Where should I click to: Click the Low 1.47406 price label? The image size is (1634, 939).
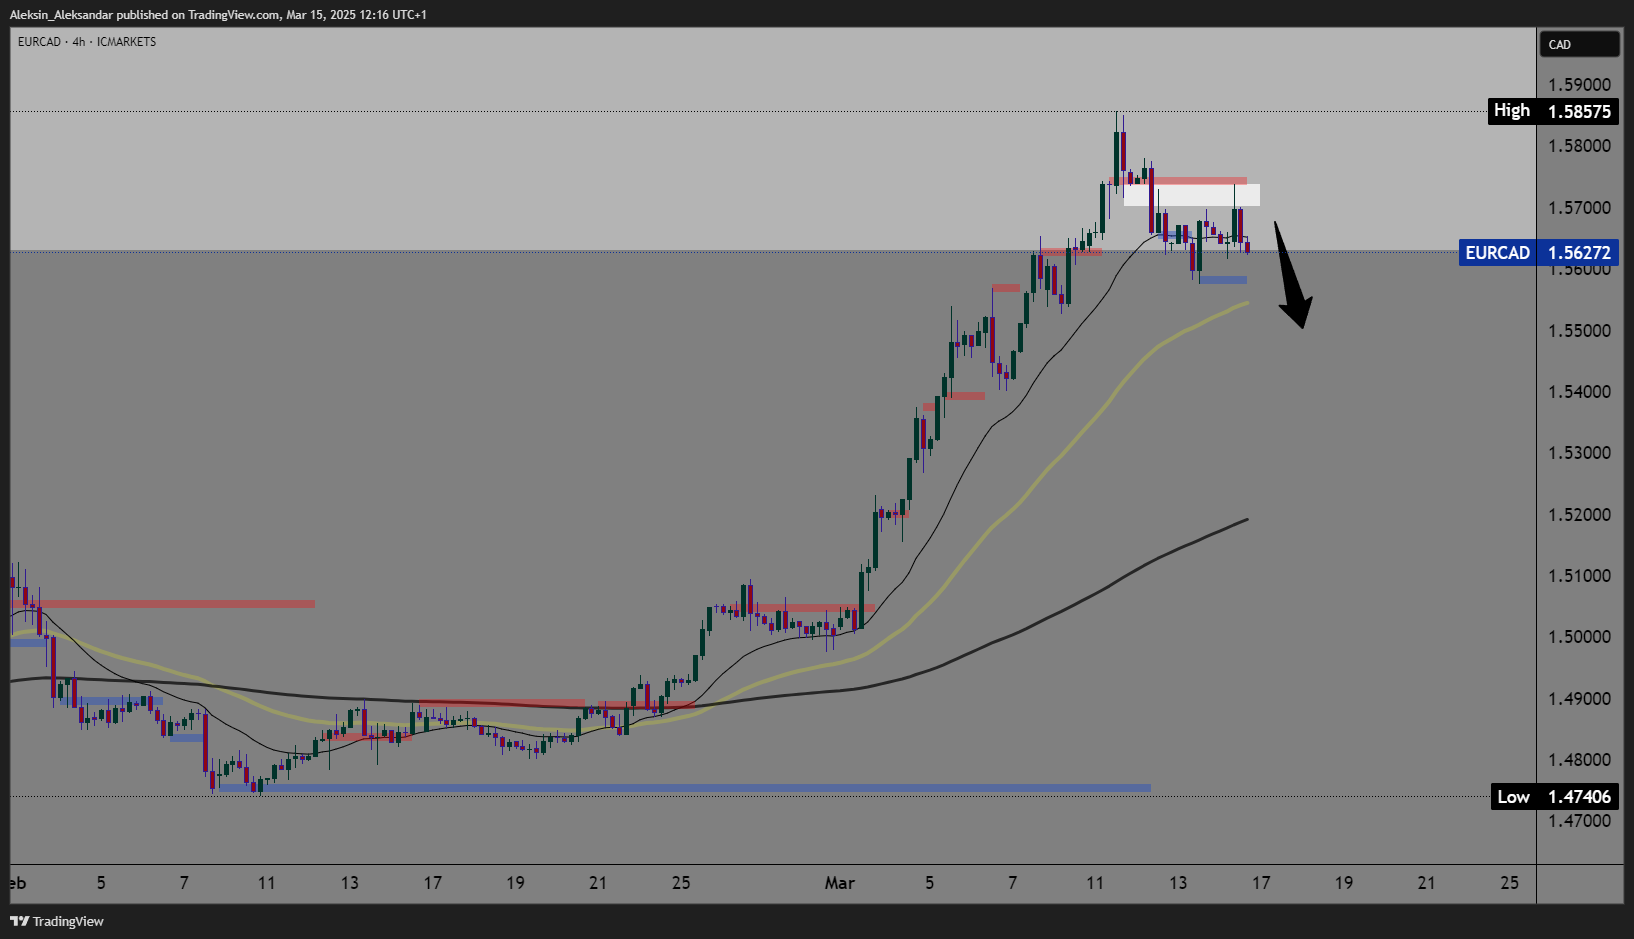point(1554,796)
